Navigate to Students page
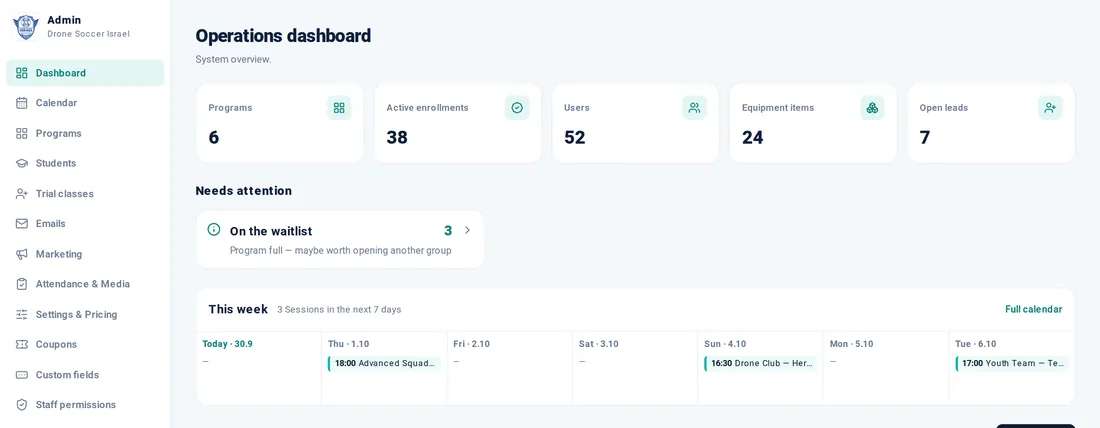1100x428 pixels. pyautogui.click(x=85, y=163)
